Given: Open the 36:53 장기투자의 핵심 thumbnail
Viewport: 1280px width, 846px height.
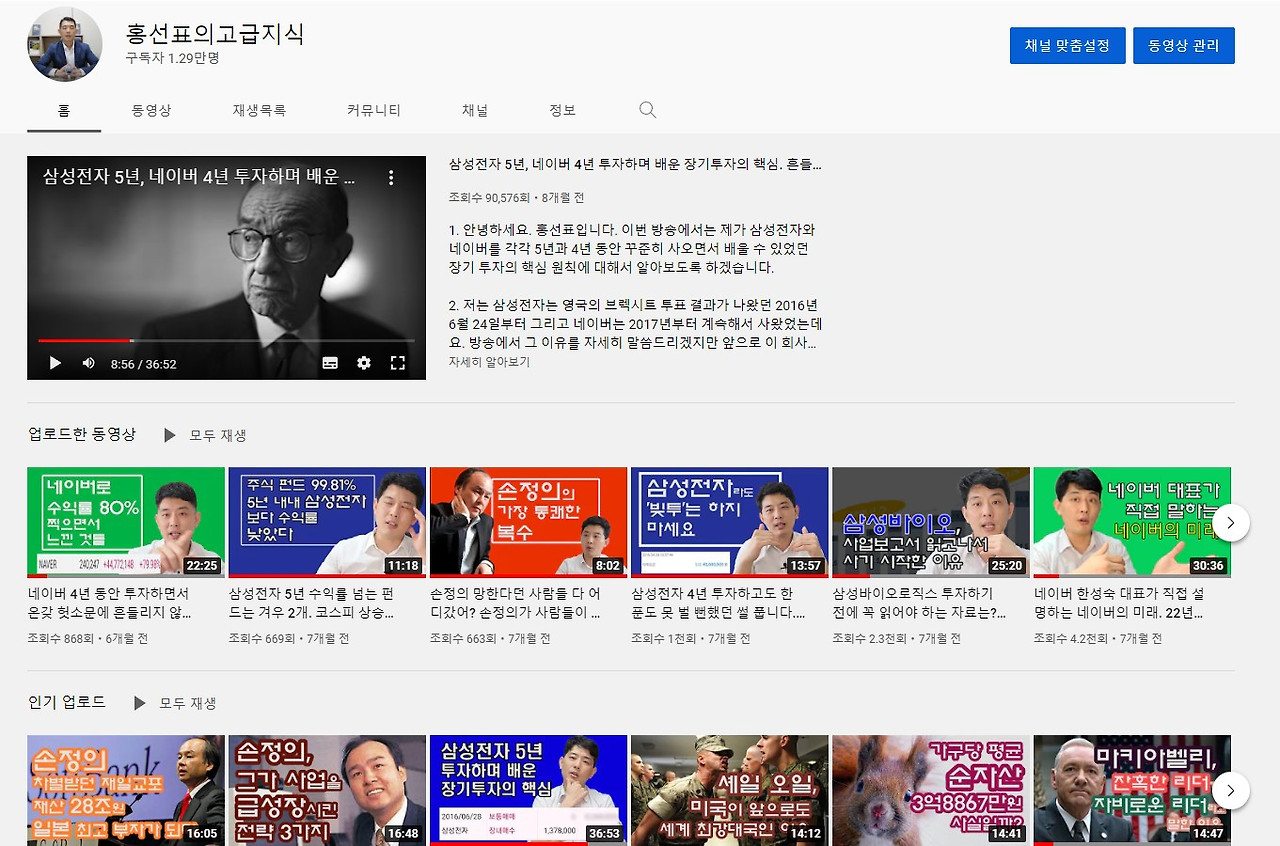Looking at the screenshot, I should (528, 790).
